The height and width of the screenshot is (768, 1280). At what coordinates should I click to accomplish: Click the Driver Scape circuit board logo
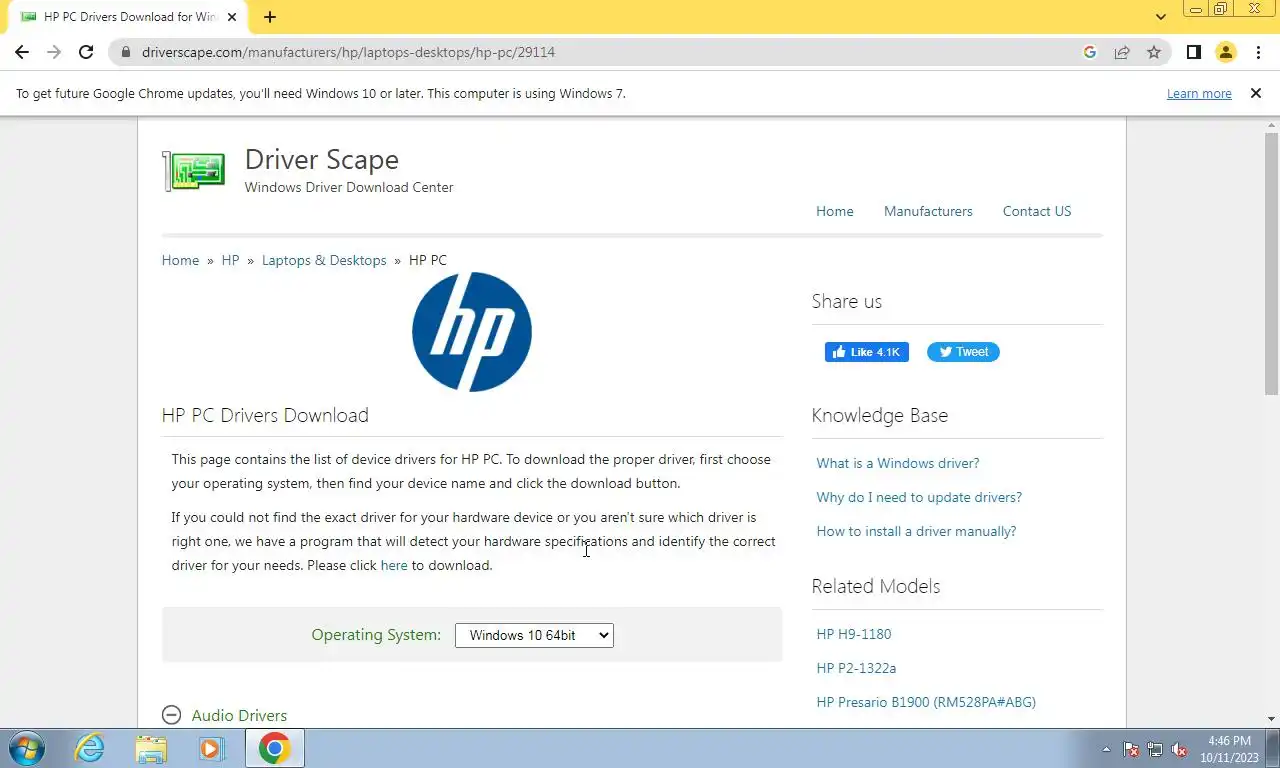pos(194,170)
